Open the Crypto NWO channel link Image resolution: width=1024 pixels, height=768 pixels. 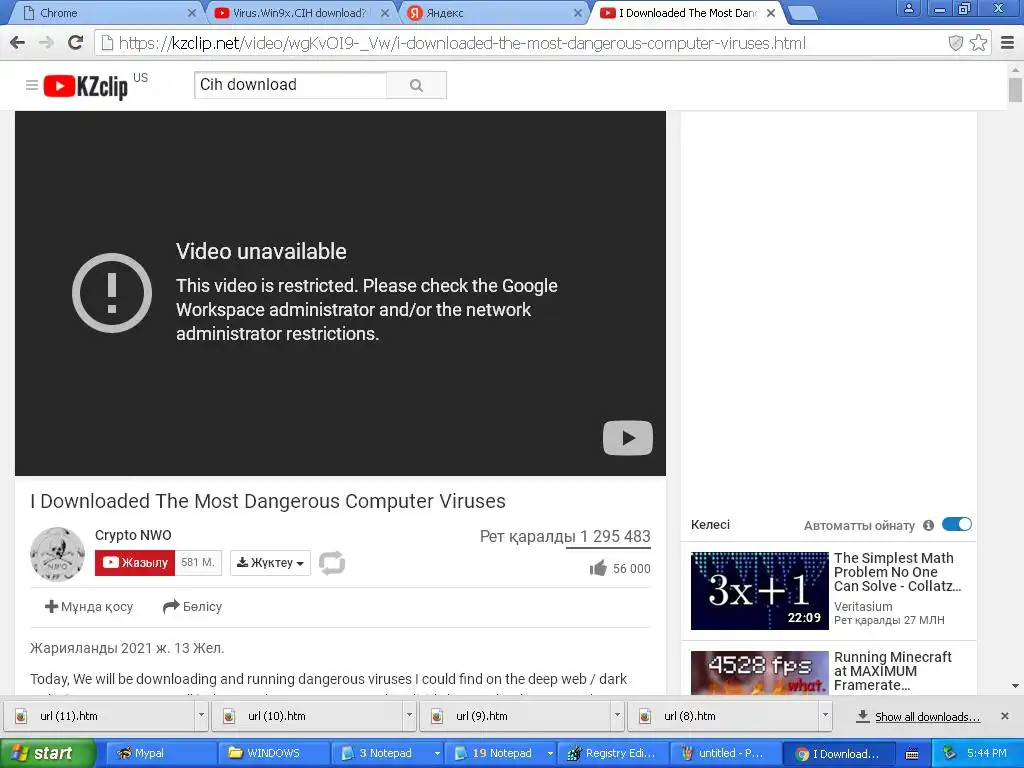(x=133, y=535)
